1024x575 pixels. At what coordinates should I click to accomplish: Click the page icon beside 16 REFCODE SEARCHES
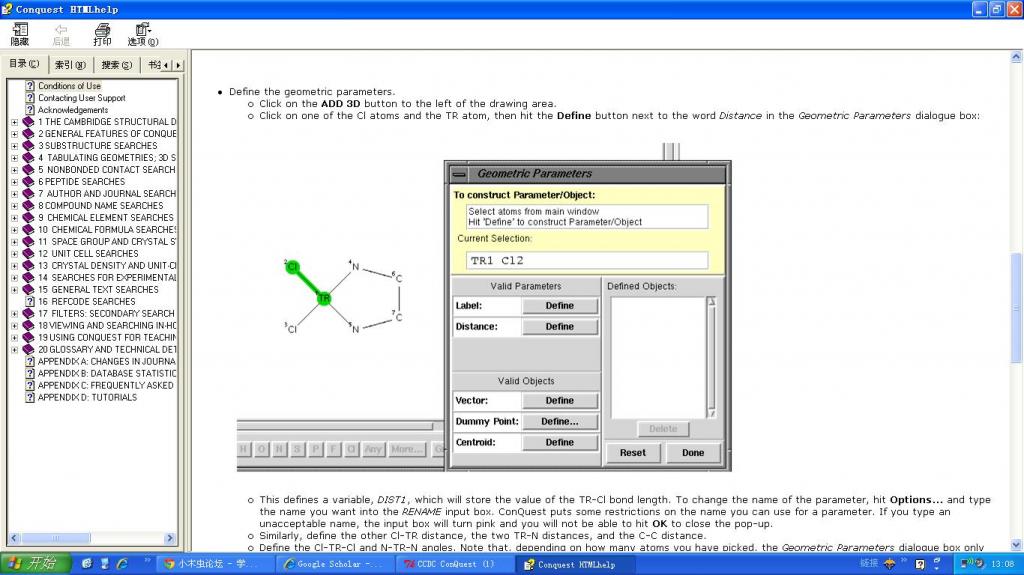[29, 301]
